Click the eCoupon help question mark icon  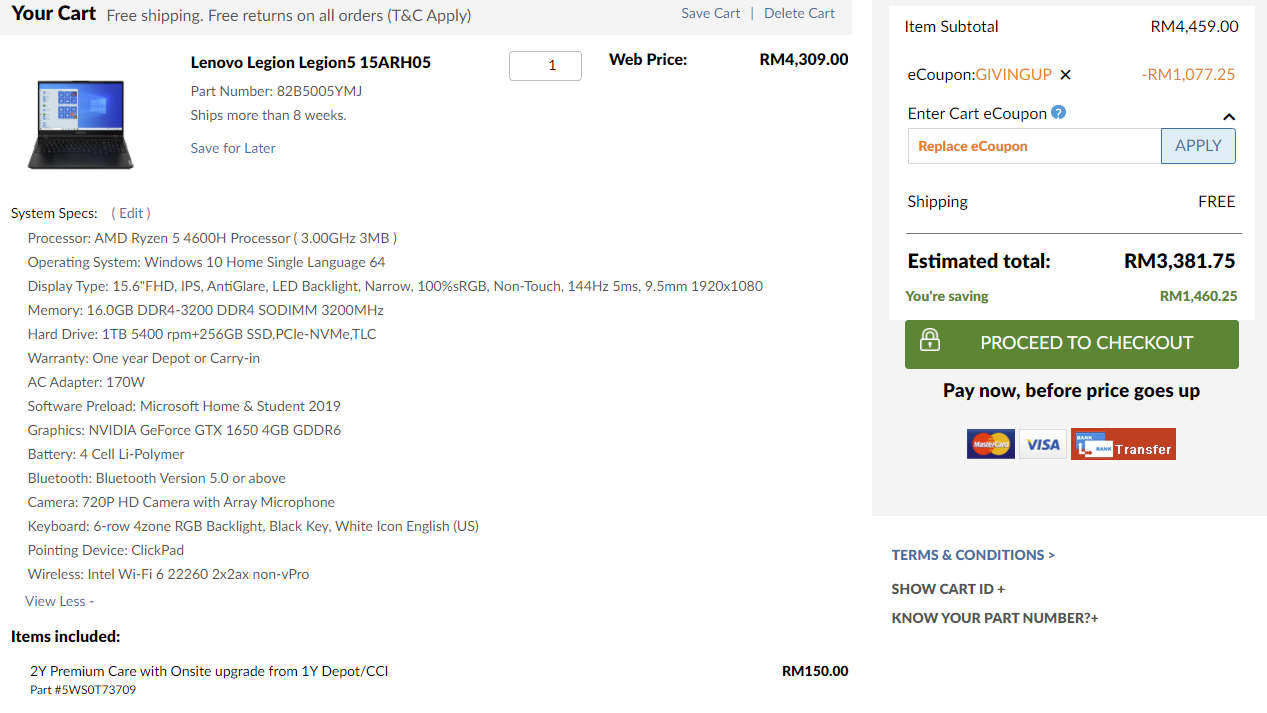click(x=1058, y=113)
